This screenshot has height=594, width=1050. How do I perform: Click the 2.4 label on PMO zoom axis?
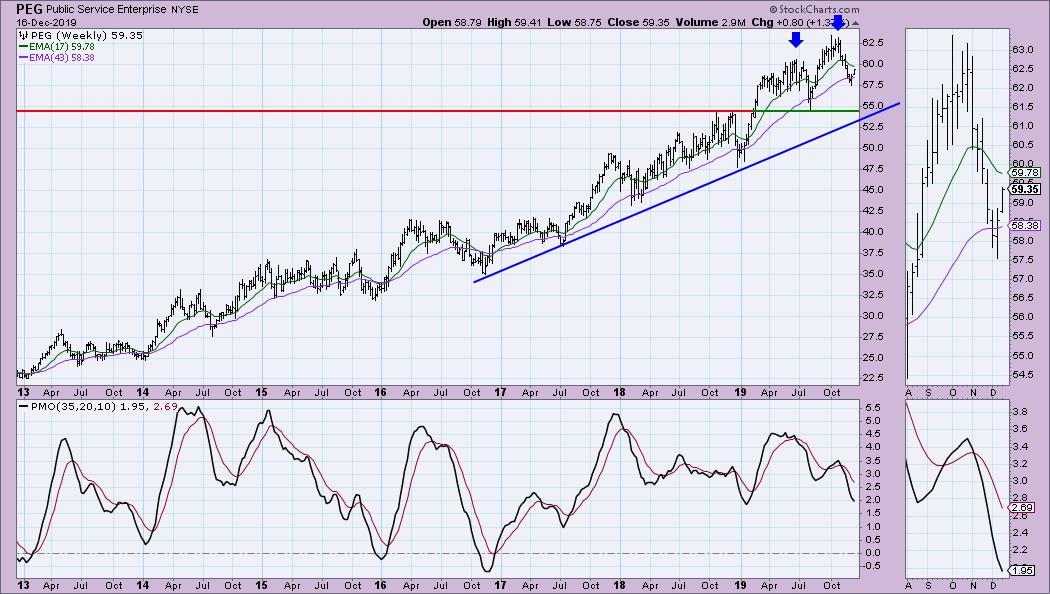point(1022,533)
